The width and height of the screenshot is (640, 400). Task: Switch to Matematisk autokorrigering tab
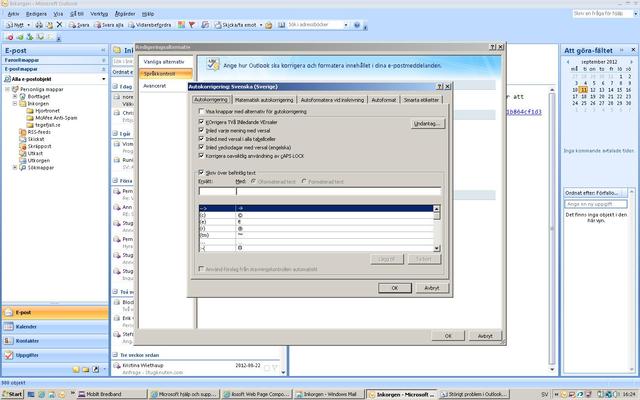264,100
